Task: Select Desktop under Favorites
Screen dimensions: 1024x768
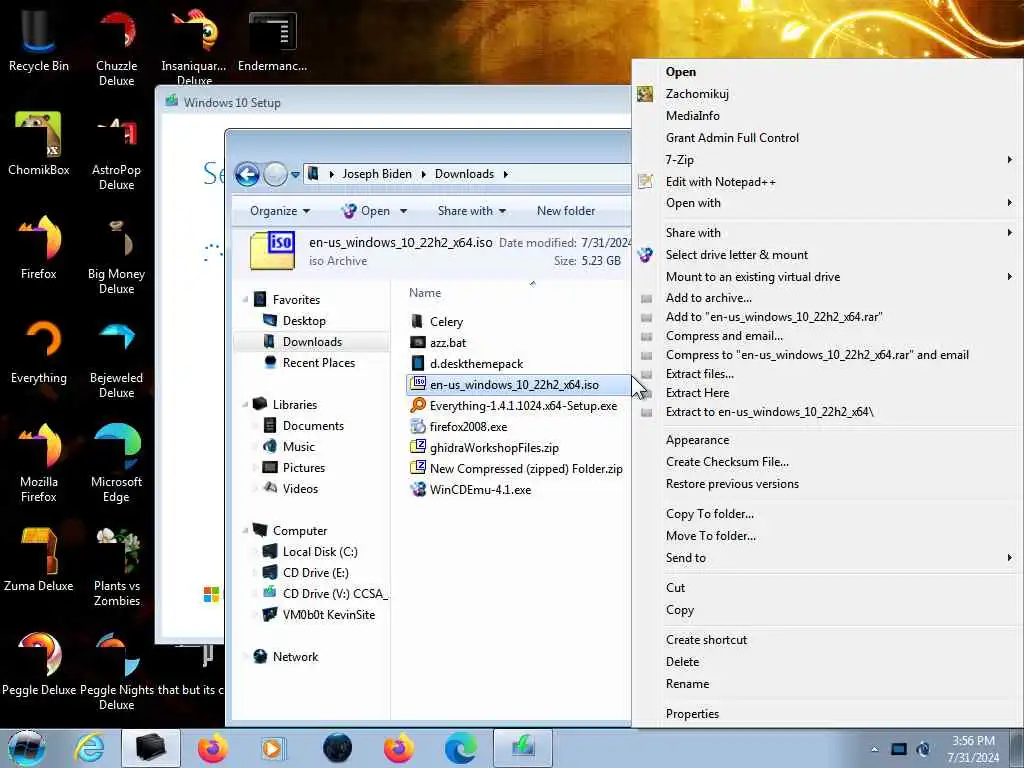Action: 304,321
